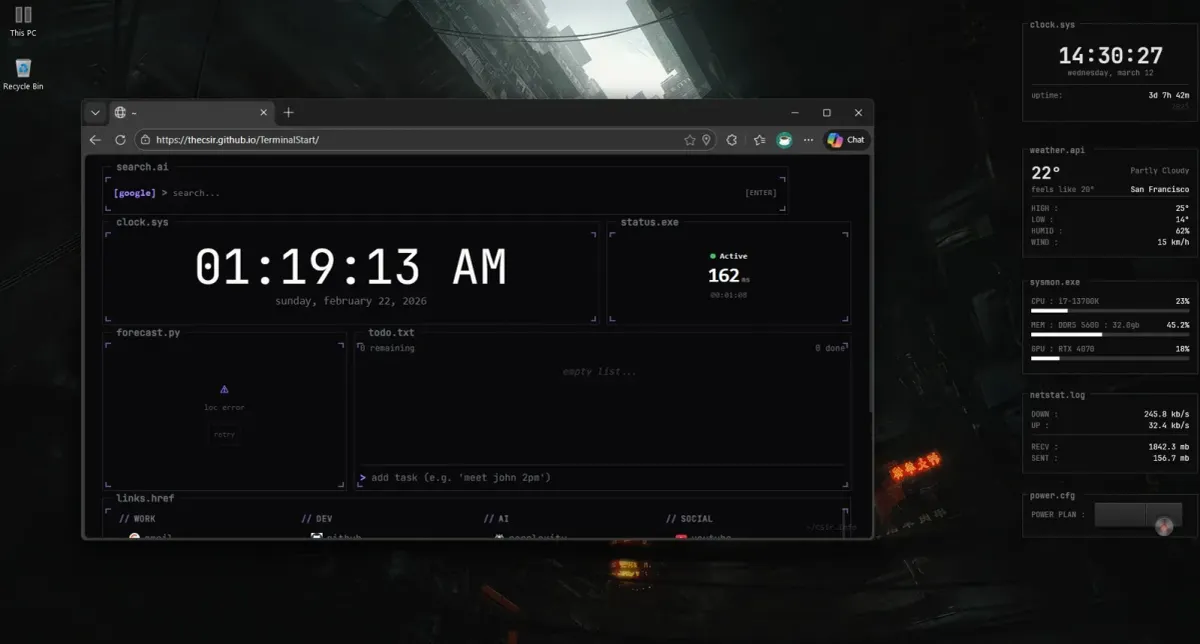The height and width of the screenshot is (644, 1200).
Task: Open the tab actions dropdown chevron
Action: pos(95,112)
